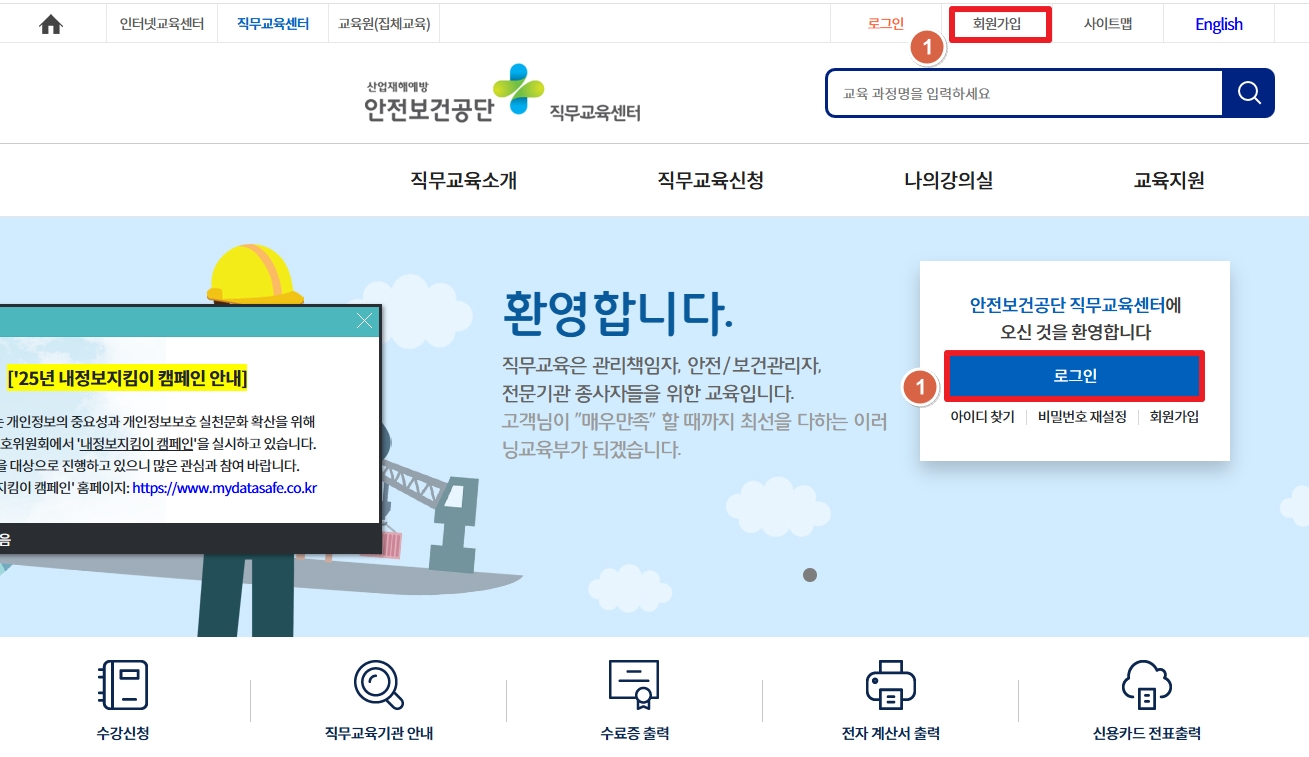Open the 나의강의실 menu

coord(948,181)
